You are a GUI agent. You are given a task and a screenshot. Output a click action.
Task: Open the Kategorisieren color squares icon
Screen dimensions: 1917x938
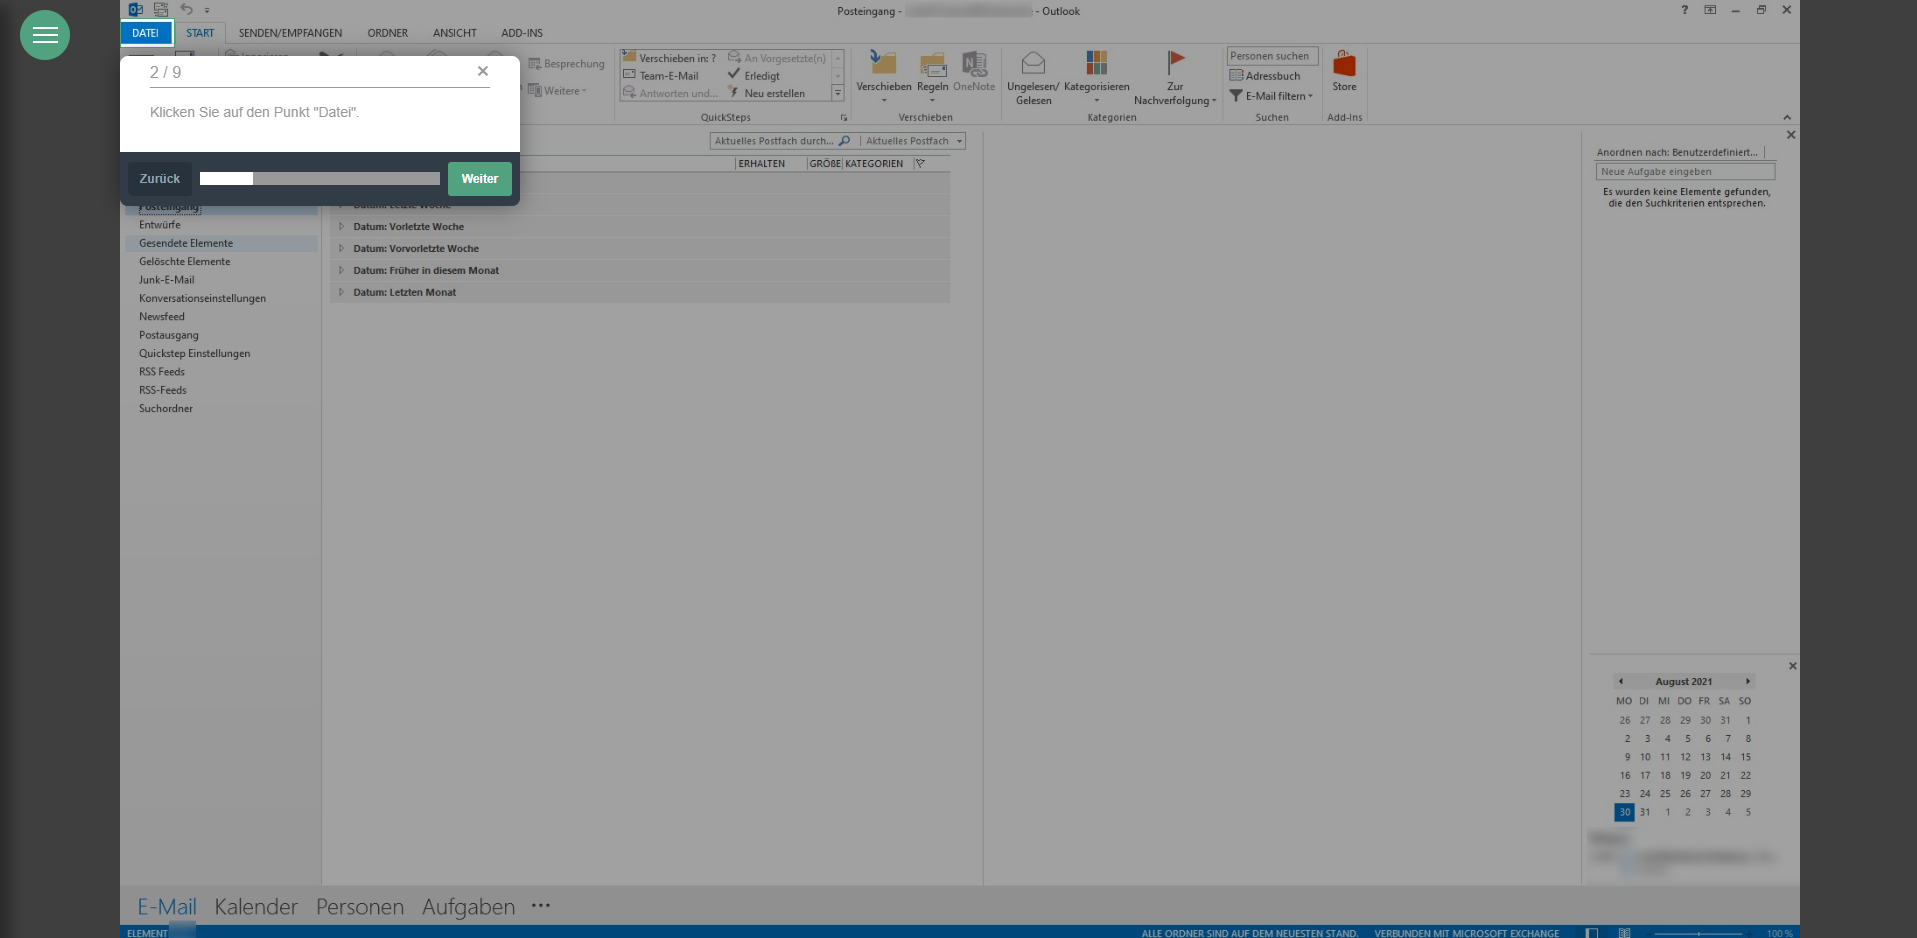pos(1096,64)
